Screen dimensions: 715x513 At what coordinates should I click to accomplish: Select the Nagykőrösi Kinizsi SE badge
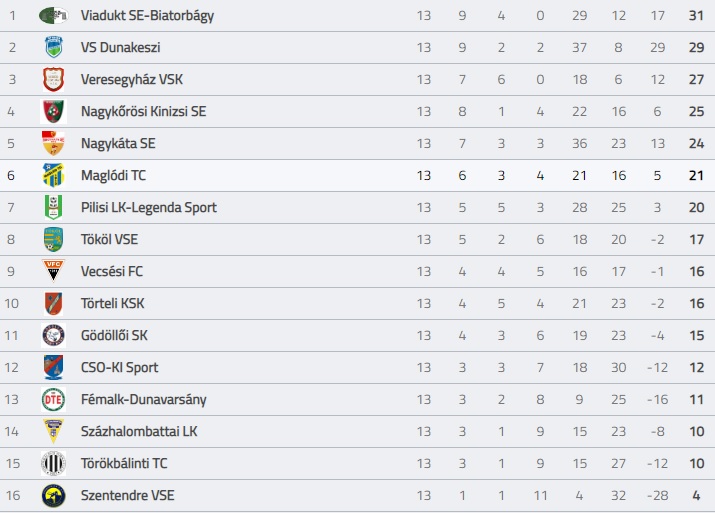point(53,111)
